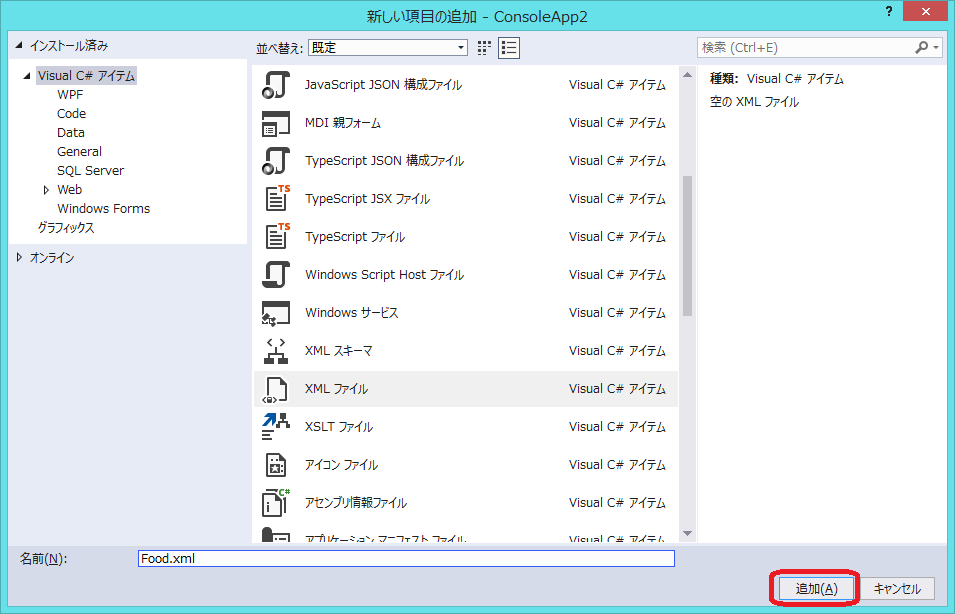Screen dimensions: 955x614
Task: Click the 追加(A) button
Action: click(816, 588)
